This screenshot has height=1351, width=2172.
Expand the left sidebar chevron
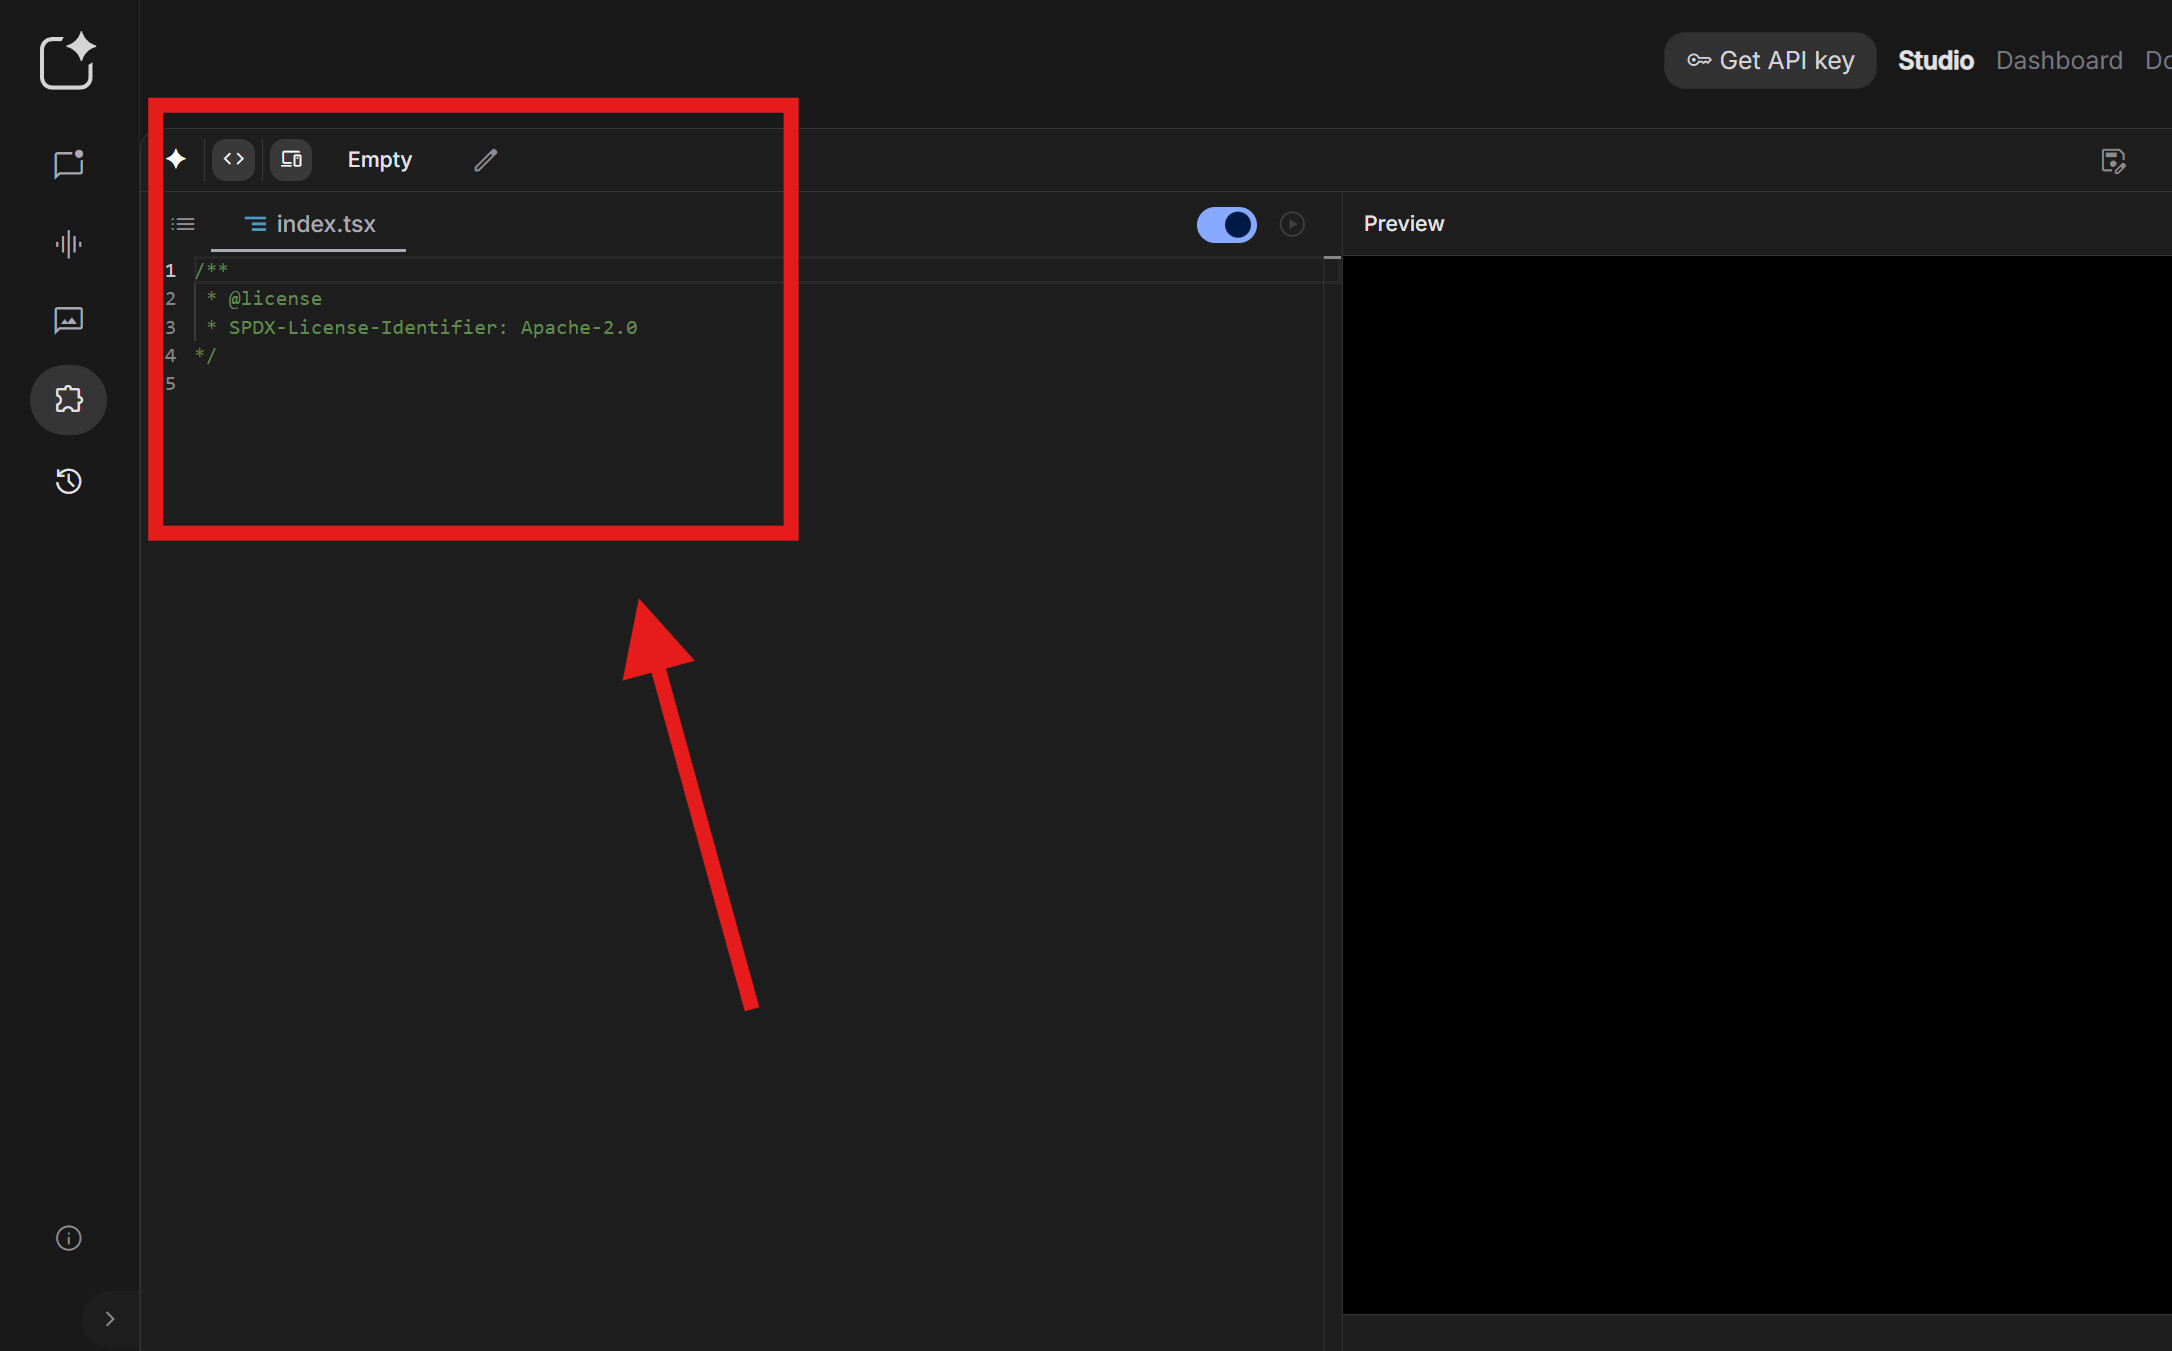pos(110,1319)
